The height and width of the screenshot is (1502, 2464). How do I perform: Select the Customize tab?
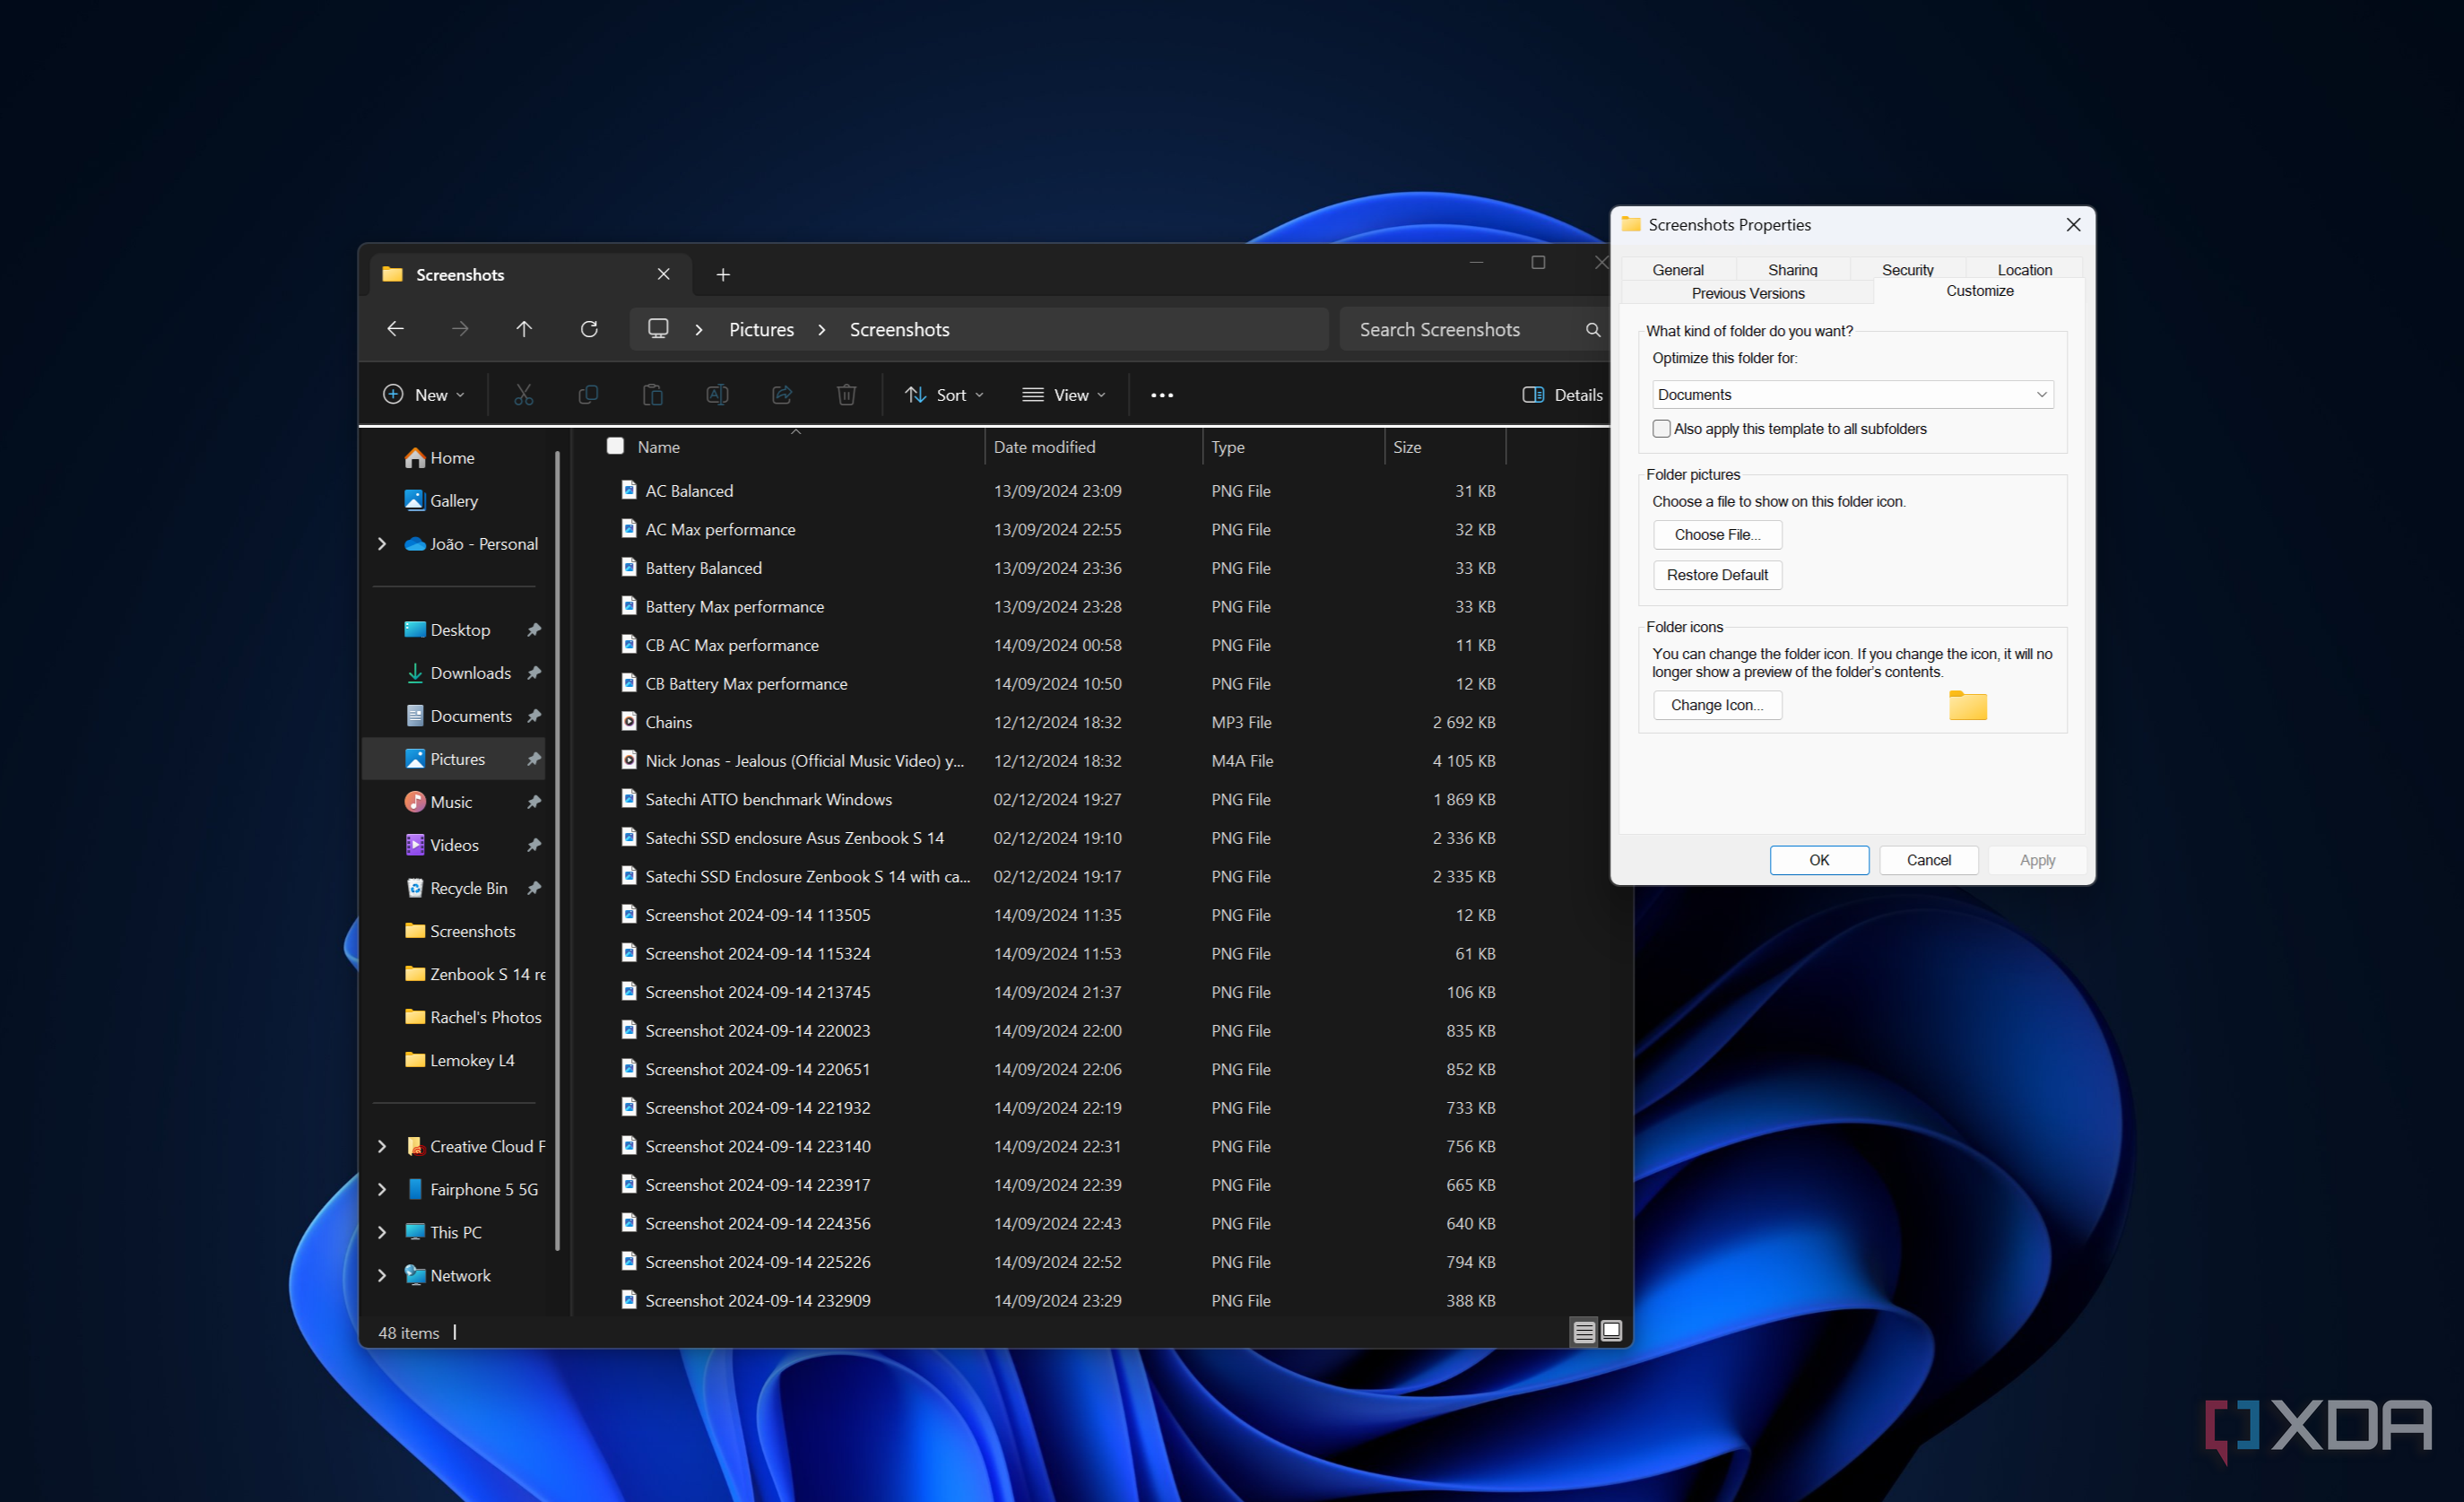(1979, 291)
